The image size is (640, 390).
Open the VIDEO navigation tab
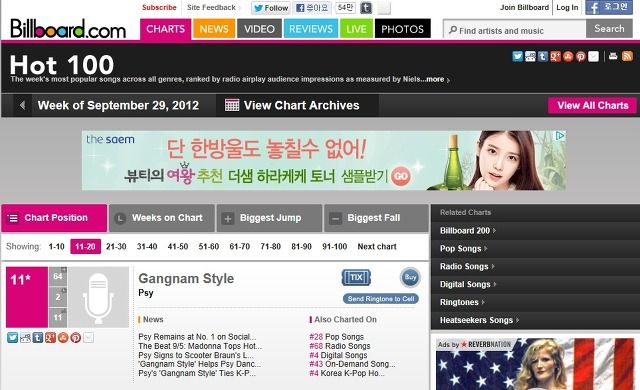[259, 29]
